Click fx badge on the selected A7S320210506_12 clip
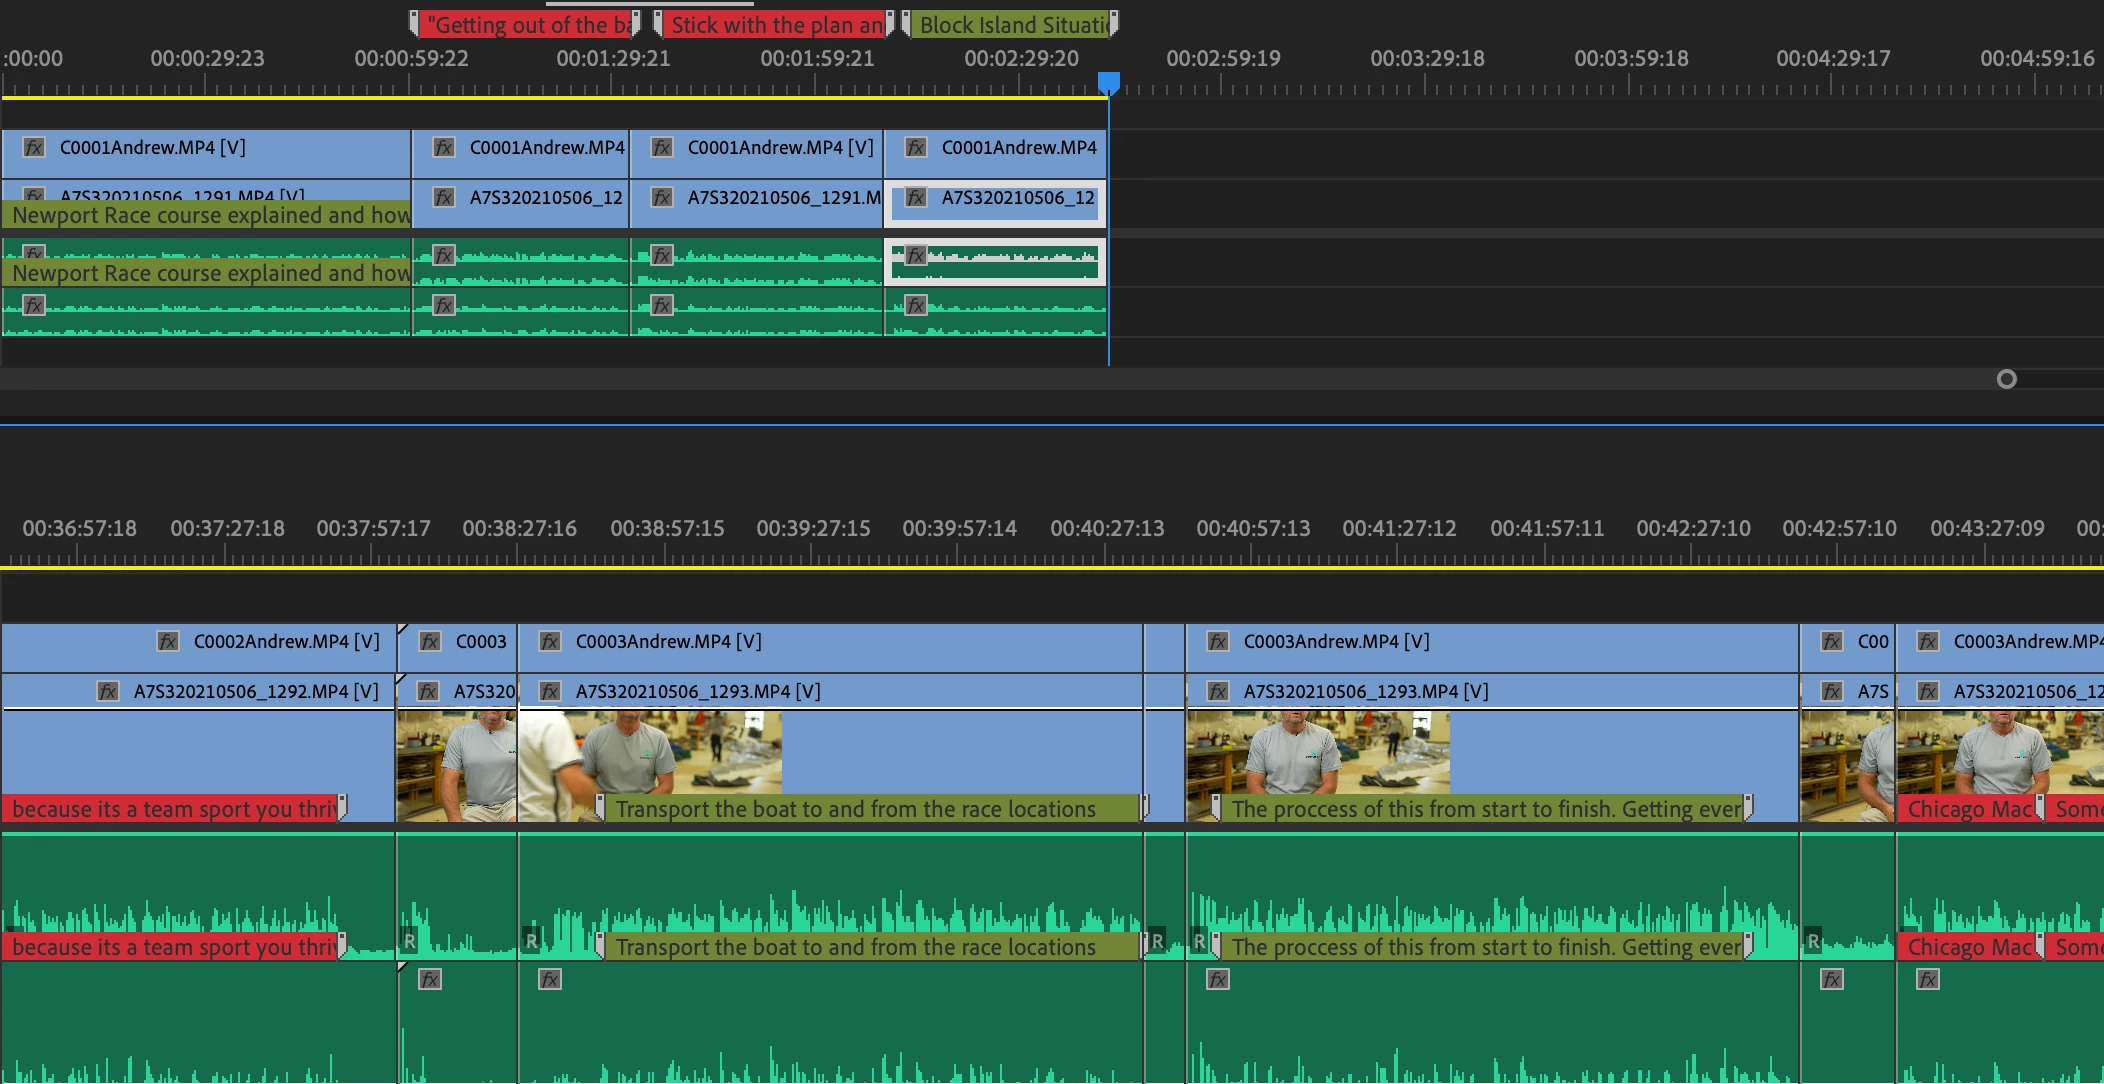Image resolution: width=2104 pixels, height=1084 pixels. pos(916,197)
